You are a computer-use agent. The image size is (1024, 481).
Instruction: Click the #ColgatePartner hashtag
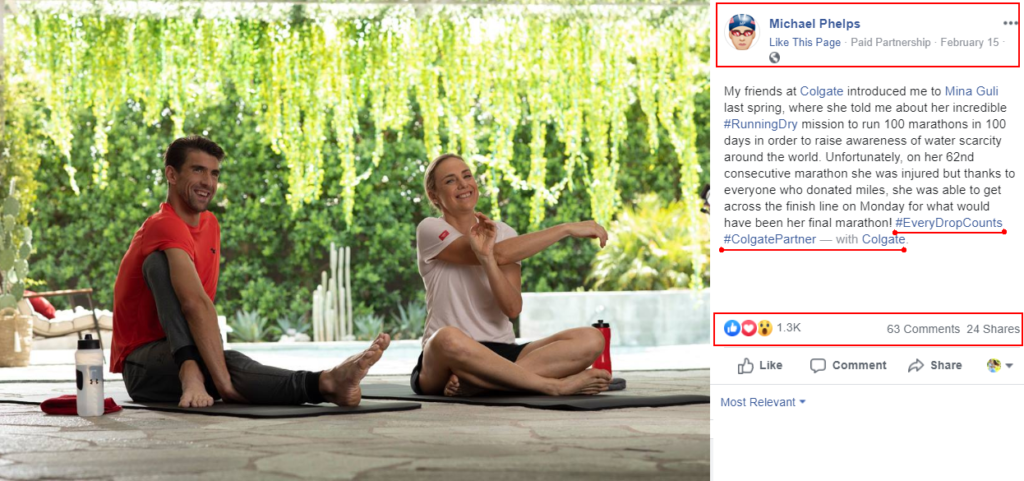770,240
